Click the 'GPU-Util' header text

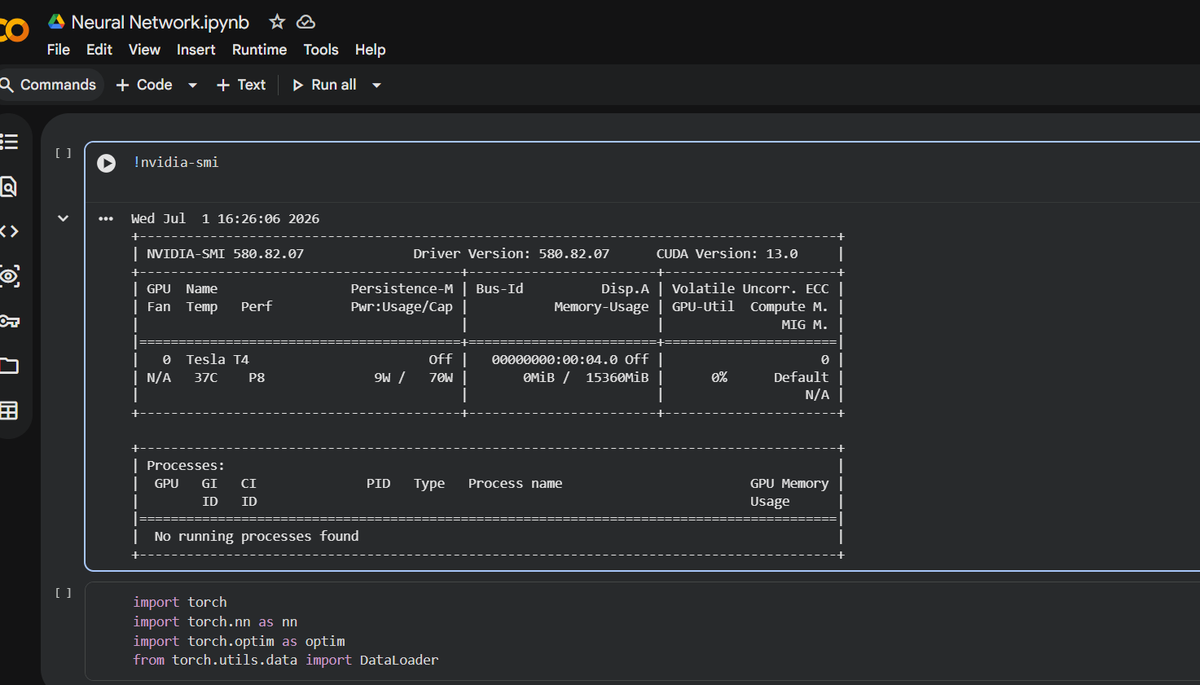point(703,307)
